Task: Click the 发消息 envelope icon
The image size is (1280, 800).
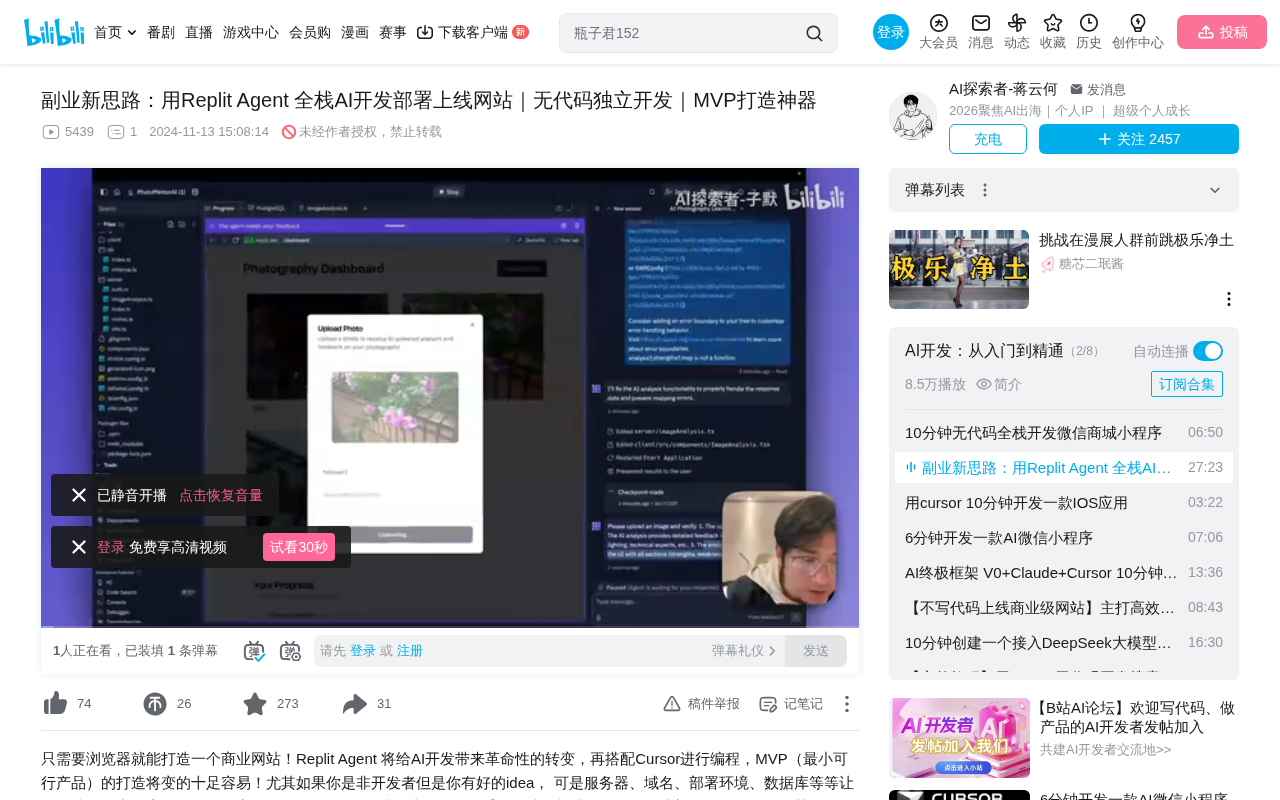Action: point(1076,89)
